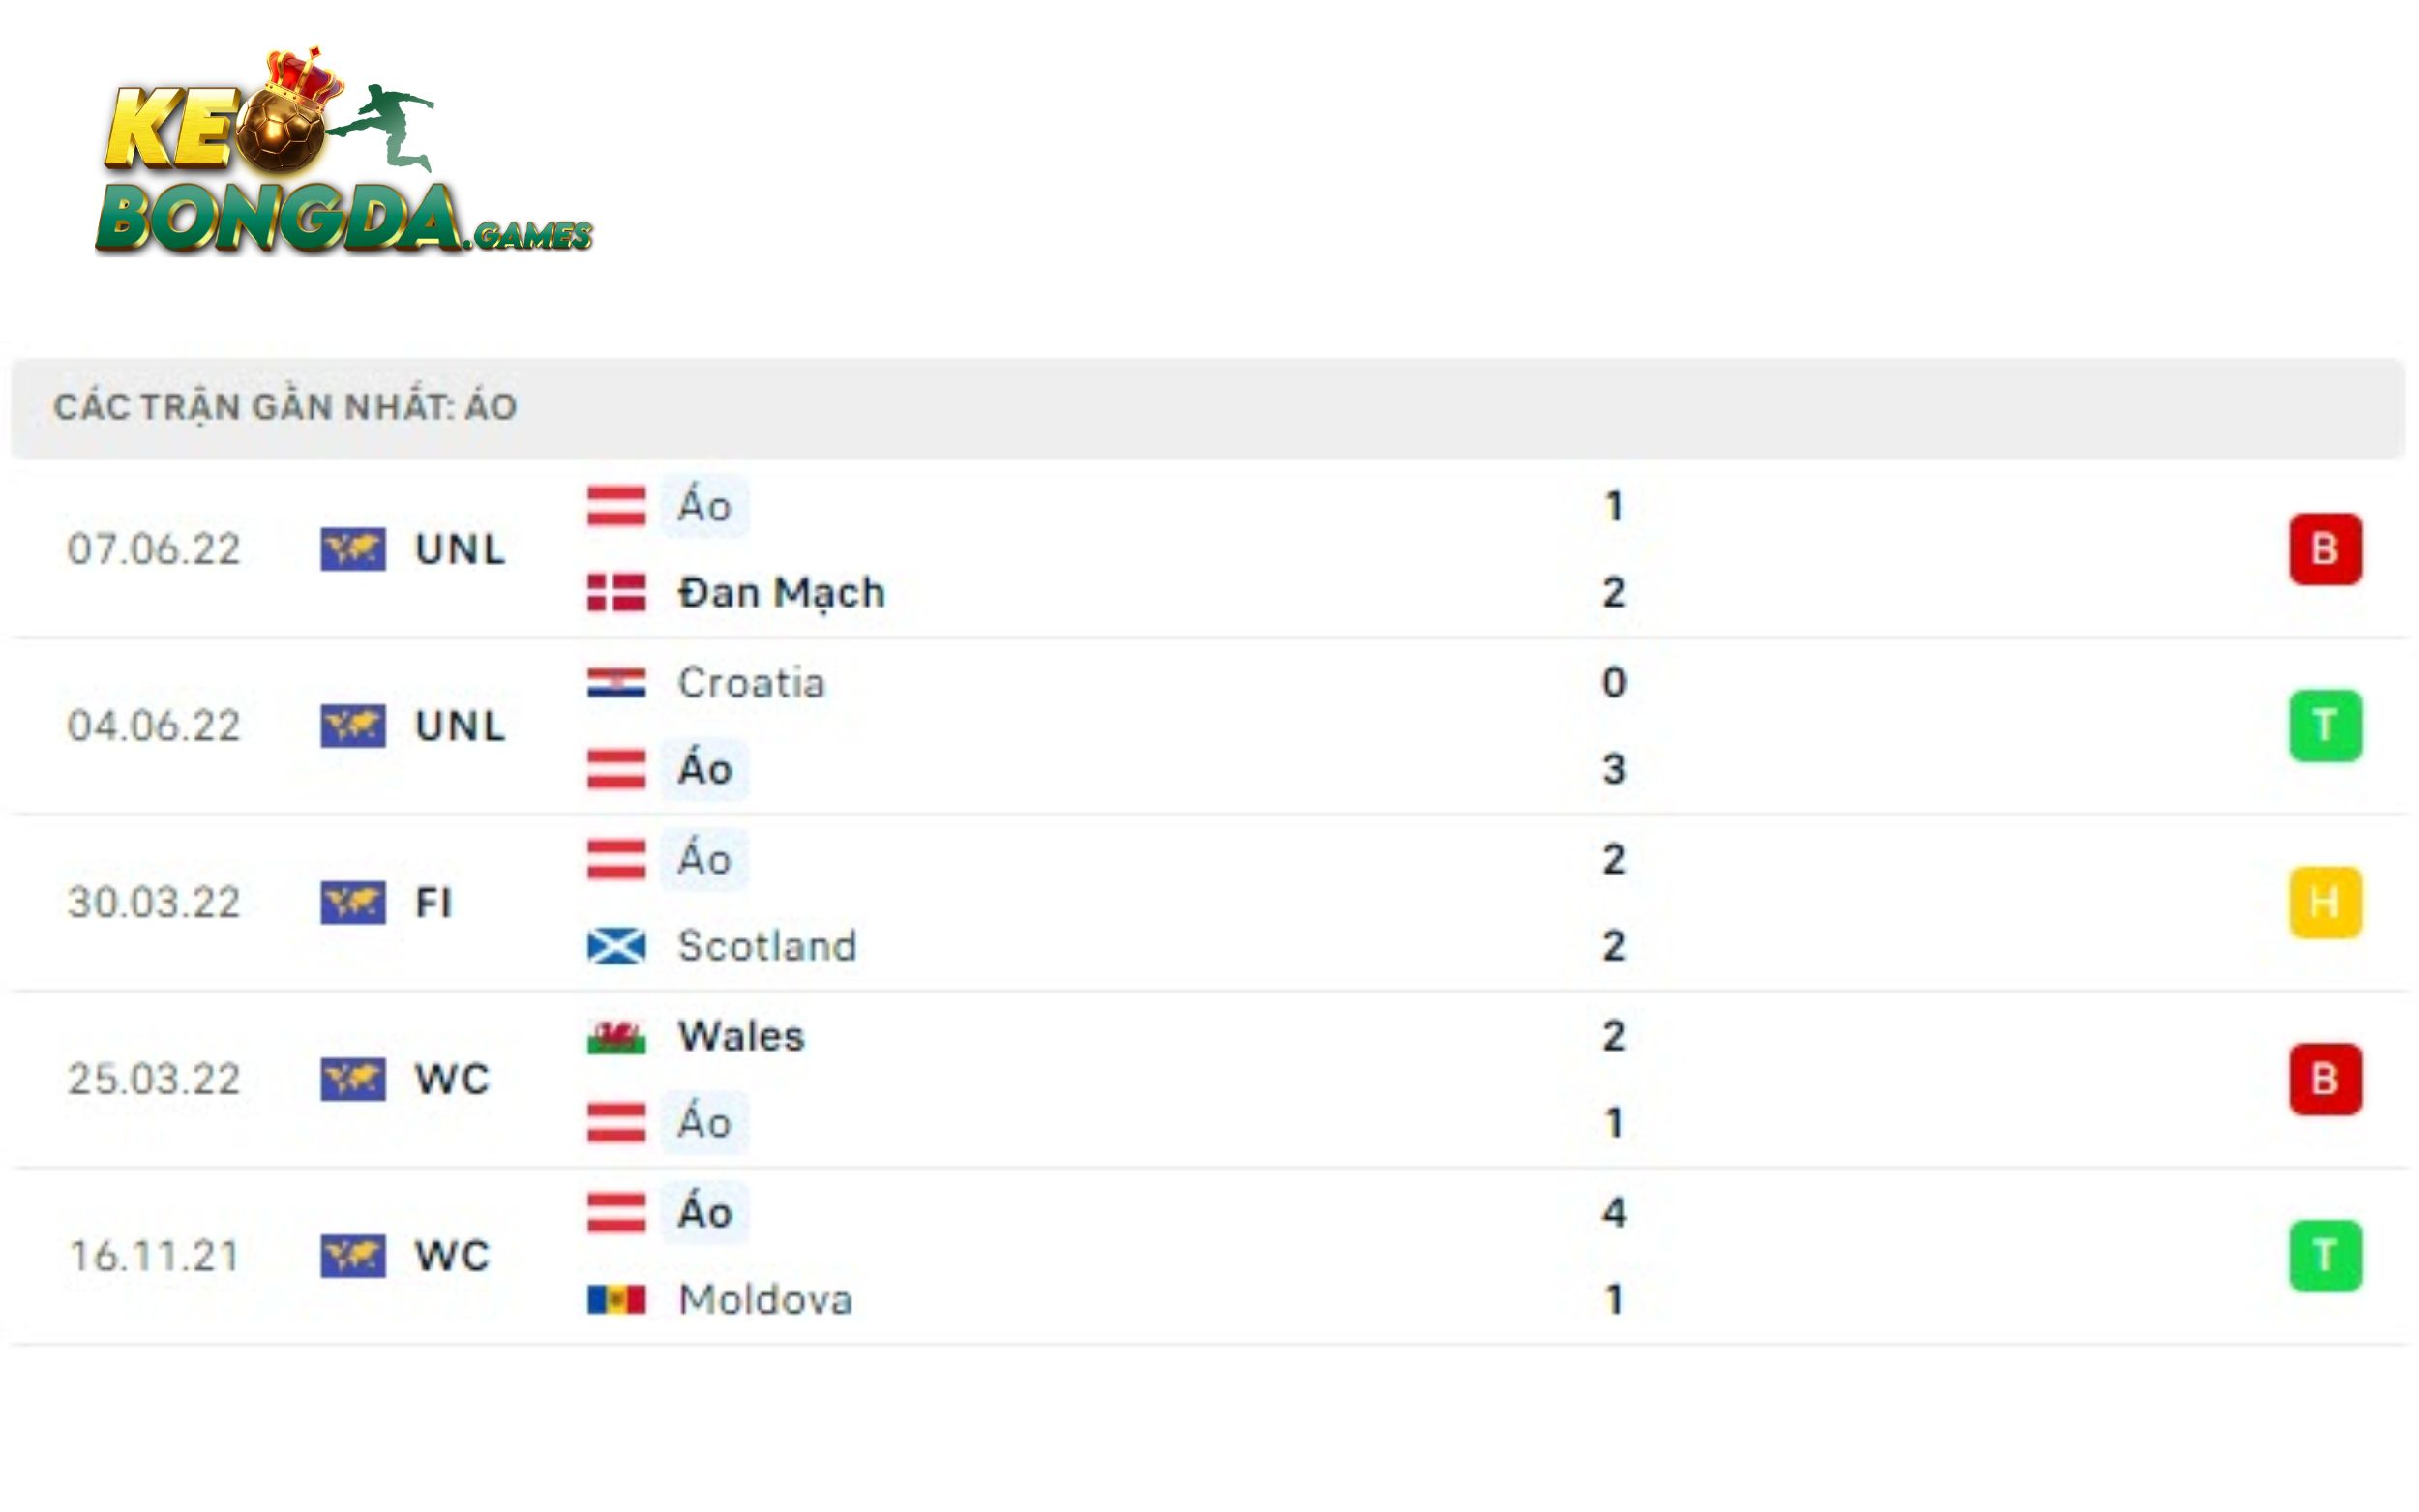This screenshot has height=1512, width=2419.
Task: Click the Keobongda.games logo
Action: (343, 155)
